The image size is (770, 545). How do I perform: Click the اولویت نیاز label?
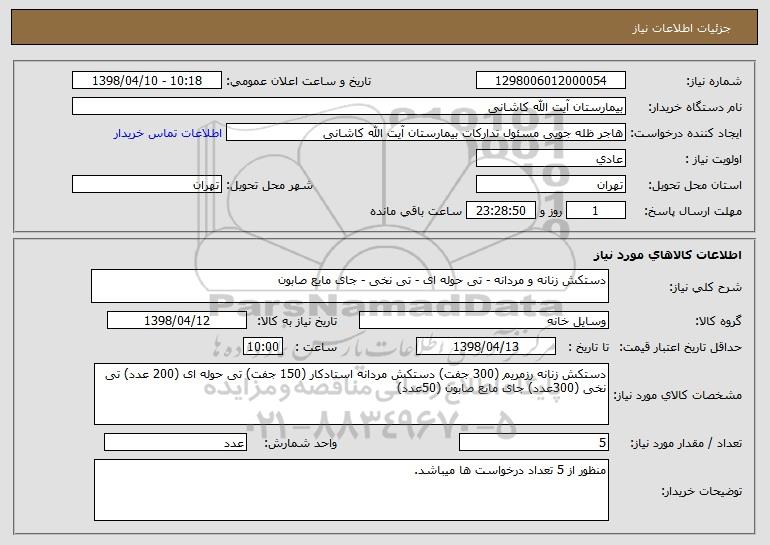(714, 159)
